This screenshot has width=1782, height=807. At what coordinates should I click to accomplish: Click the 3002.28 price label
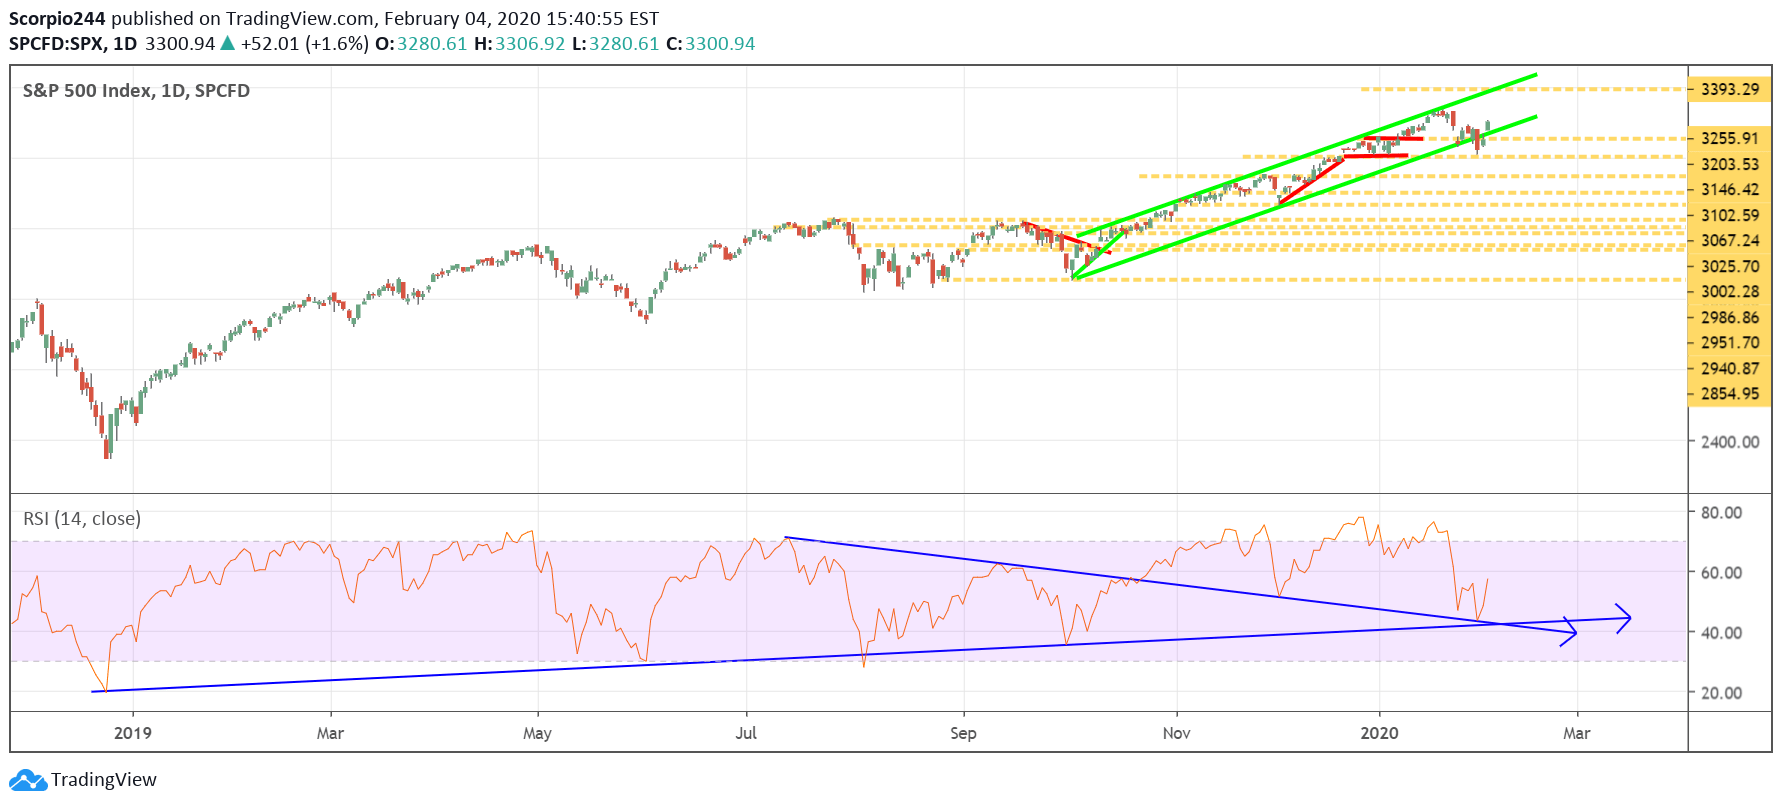1729,291
